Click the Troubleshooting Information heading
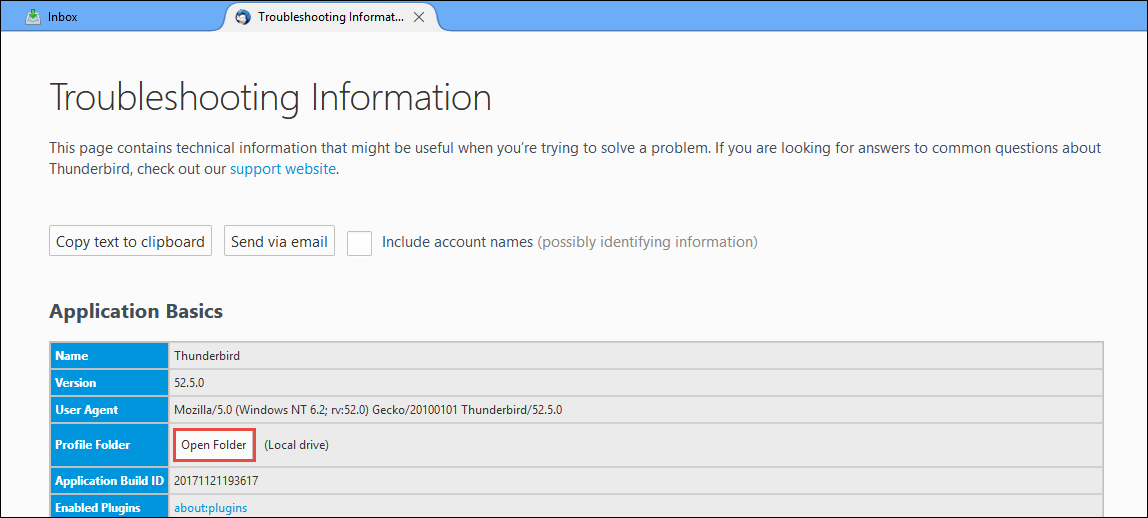Viewport: 1148px width, 518px height. [x=269, y=97]
